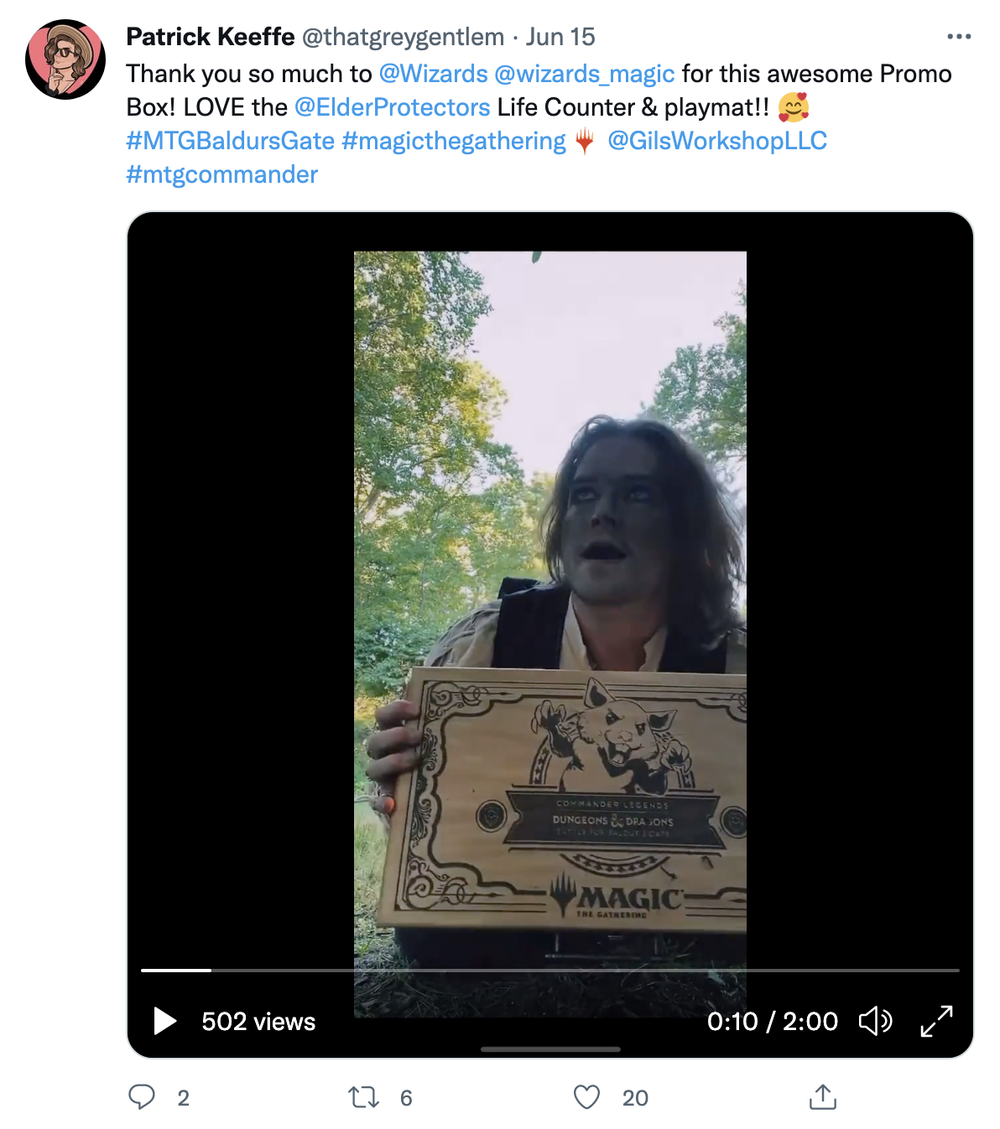Browse the #MTGBaldursGate hashtag
The height and width of the screenshot is (1129, 1000).
click(x=230, y=141)
